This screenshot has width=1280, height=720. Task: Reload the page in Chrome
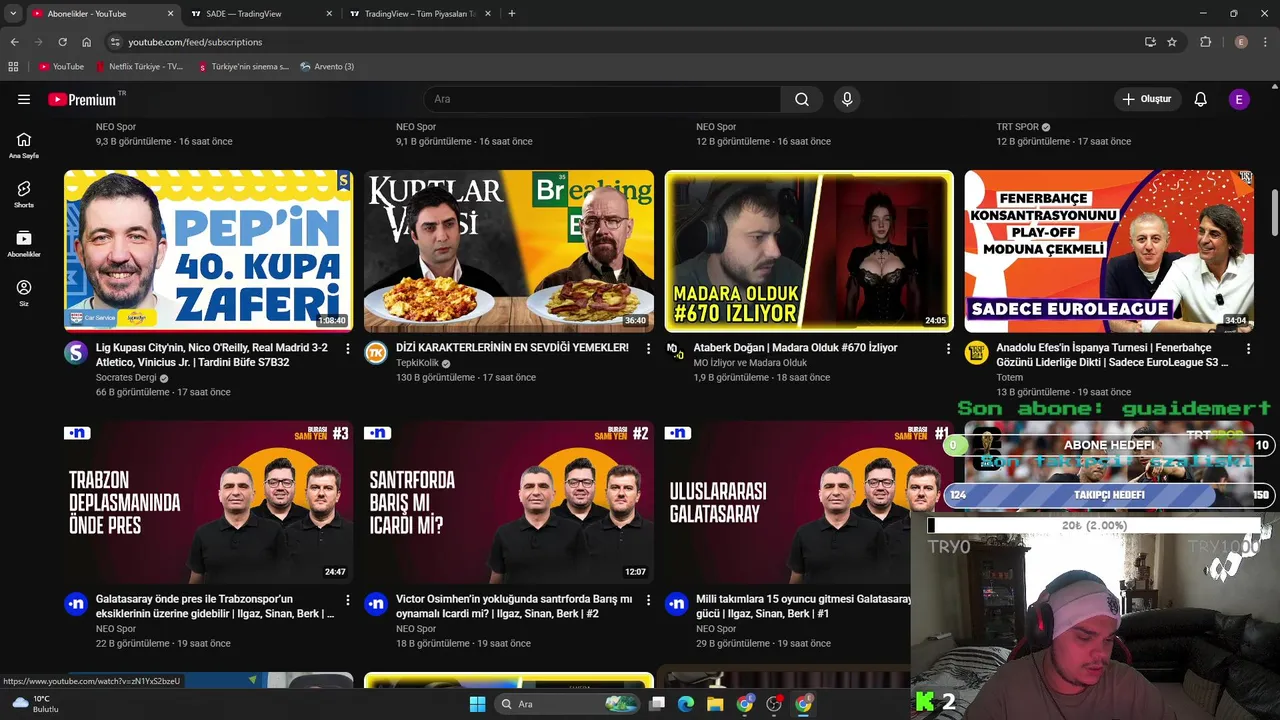62,42
